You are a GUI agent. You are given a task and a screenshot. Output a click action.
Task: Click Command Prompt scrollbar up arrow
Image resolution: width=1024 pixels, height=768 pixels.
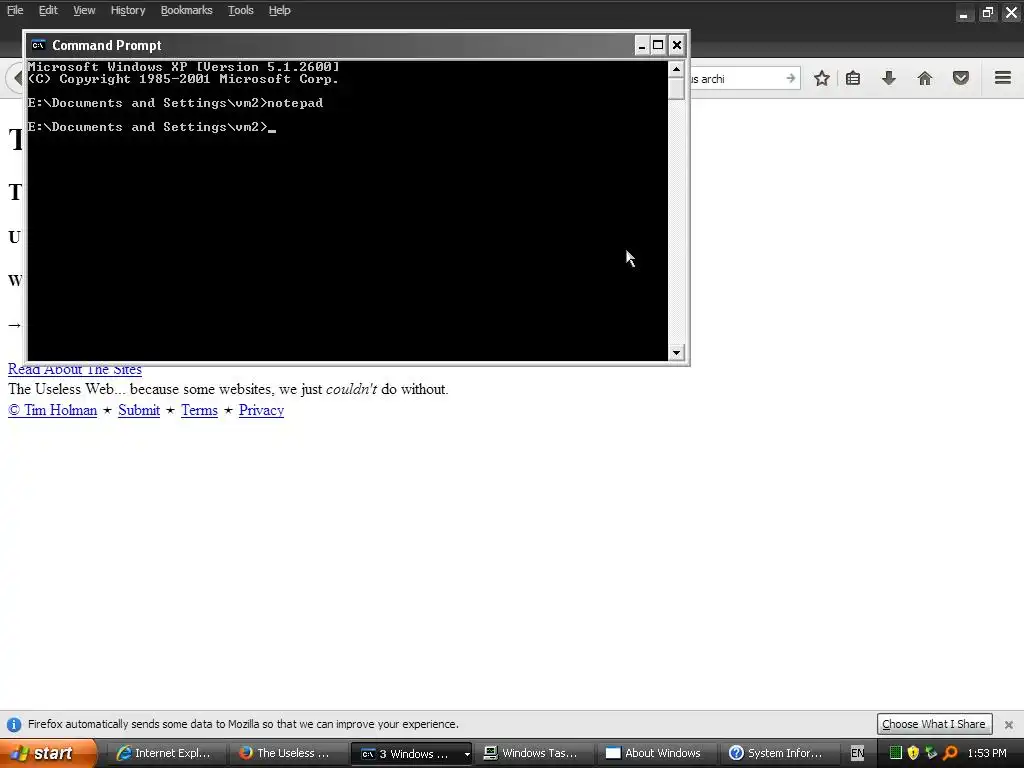pyautogui.click(x=676, y=69)
